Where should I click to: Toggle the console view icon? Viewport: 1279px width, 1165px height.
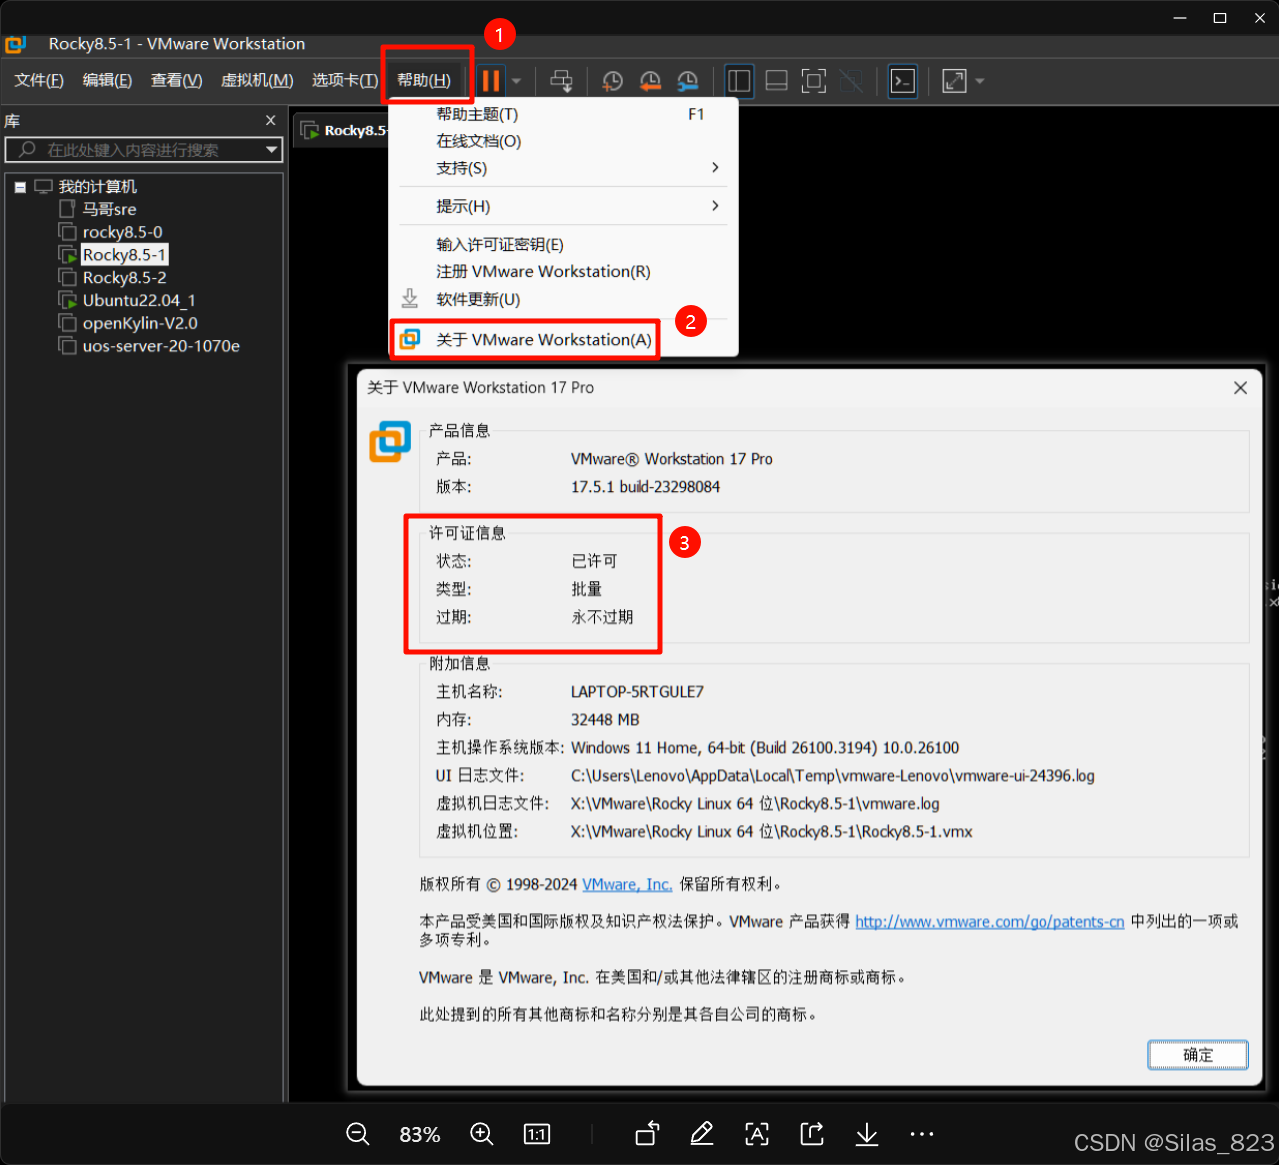903,81
